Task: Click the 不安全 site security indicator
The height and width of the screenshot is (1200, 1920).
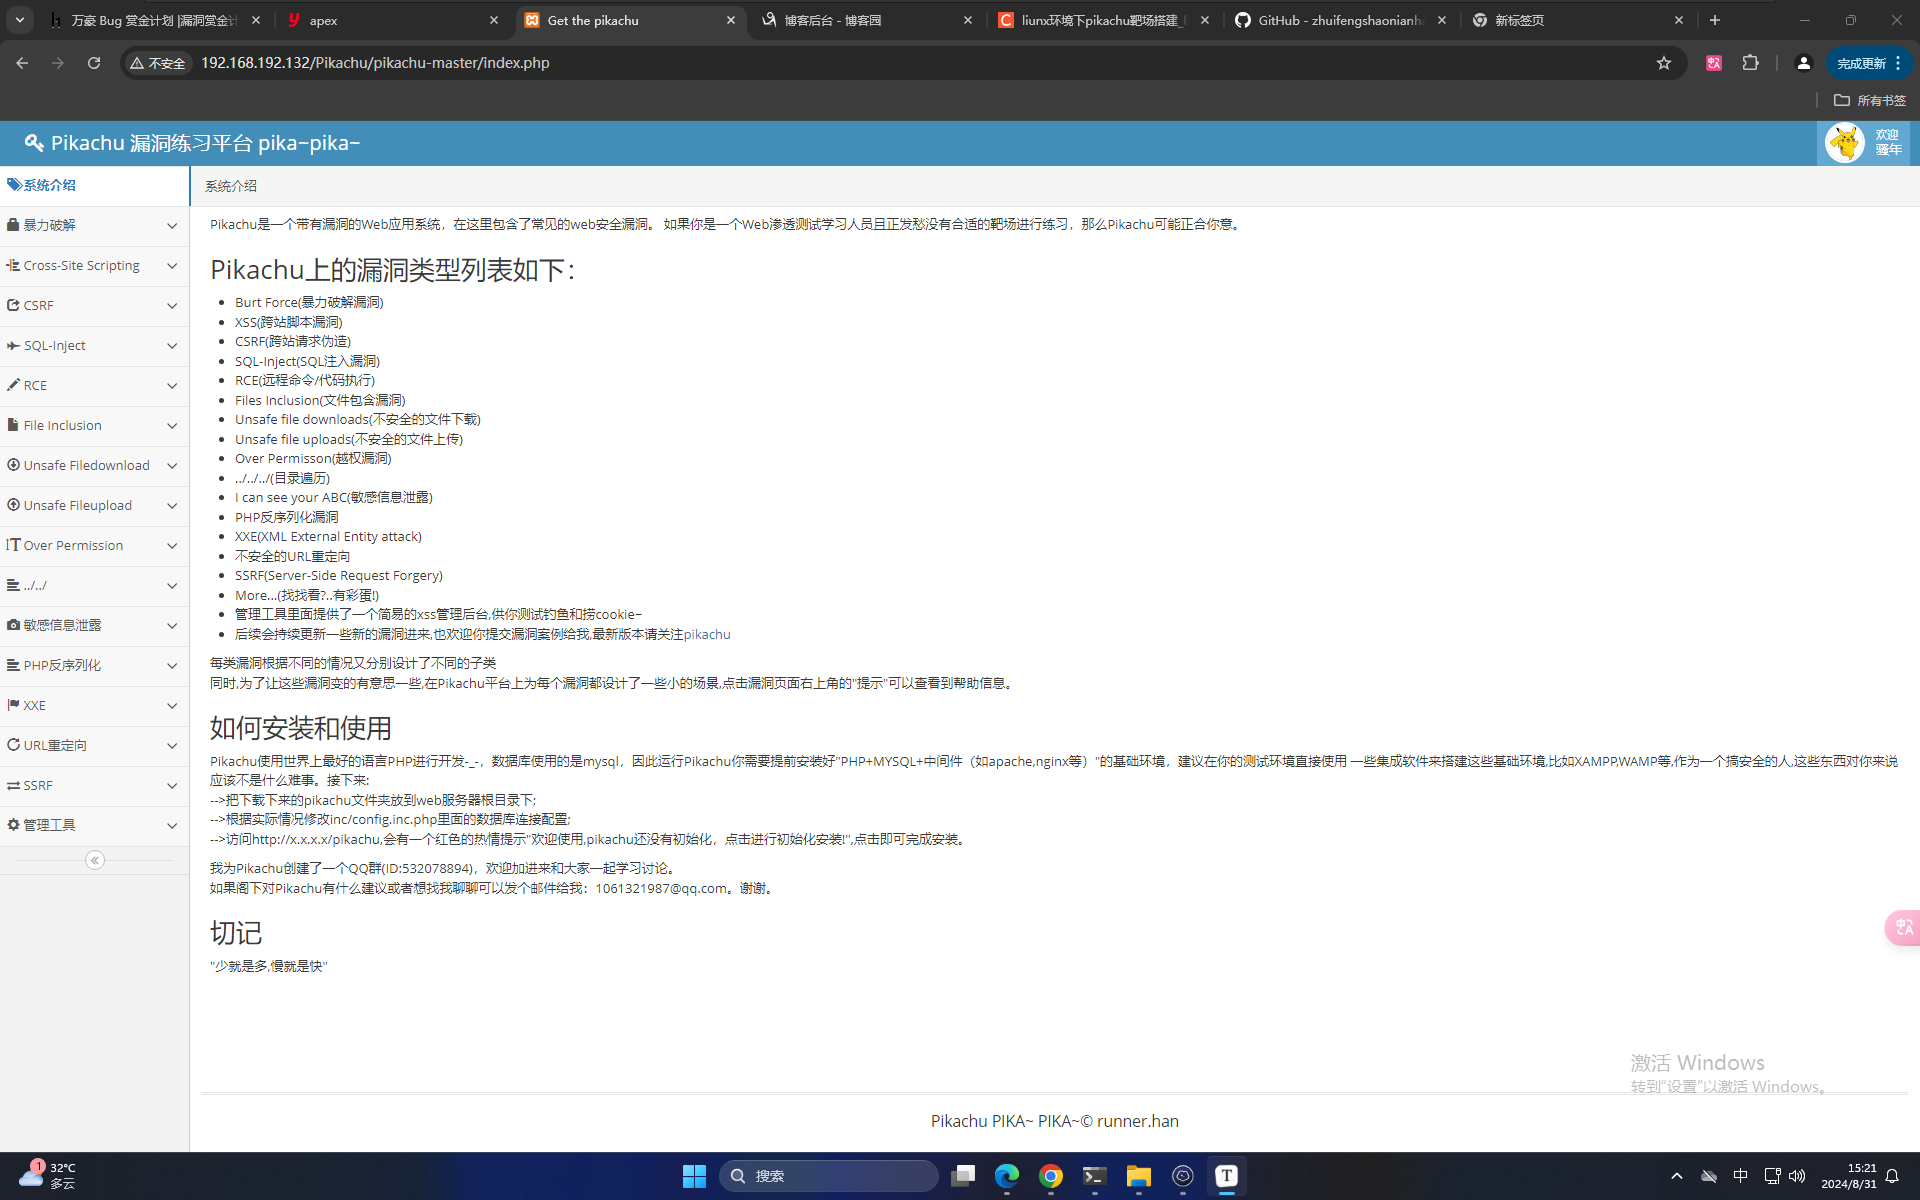Action: (x=158, y=63)
